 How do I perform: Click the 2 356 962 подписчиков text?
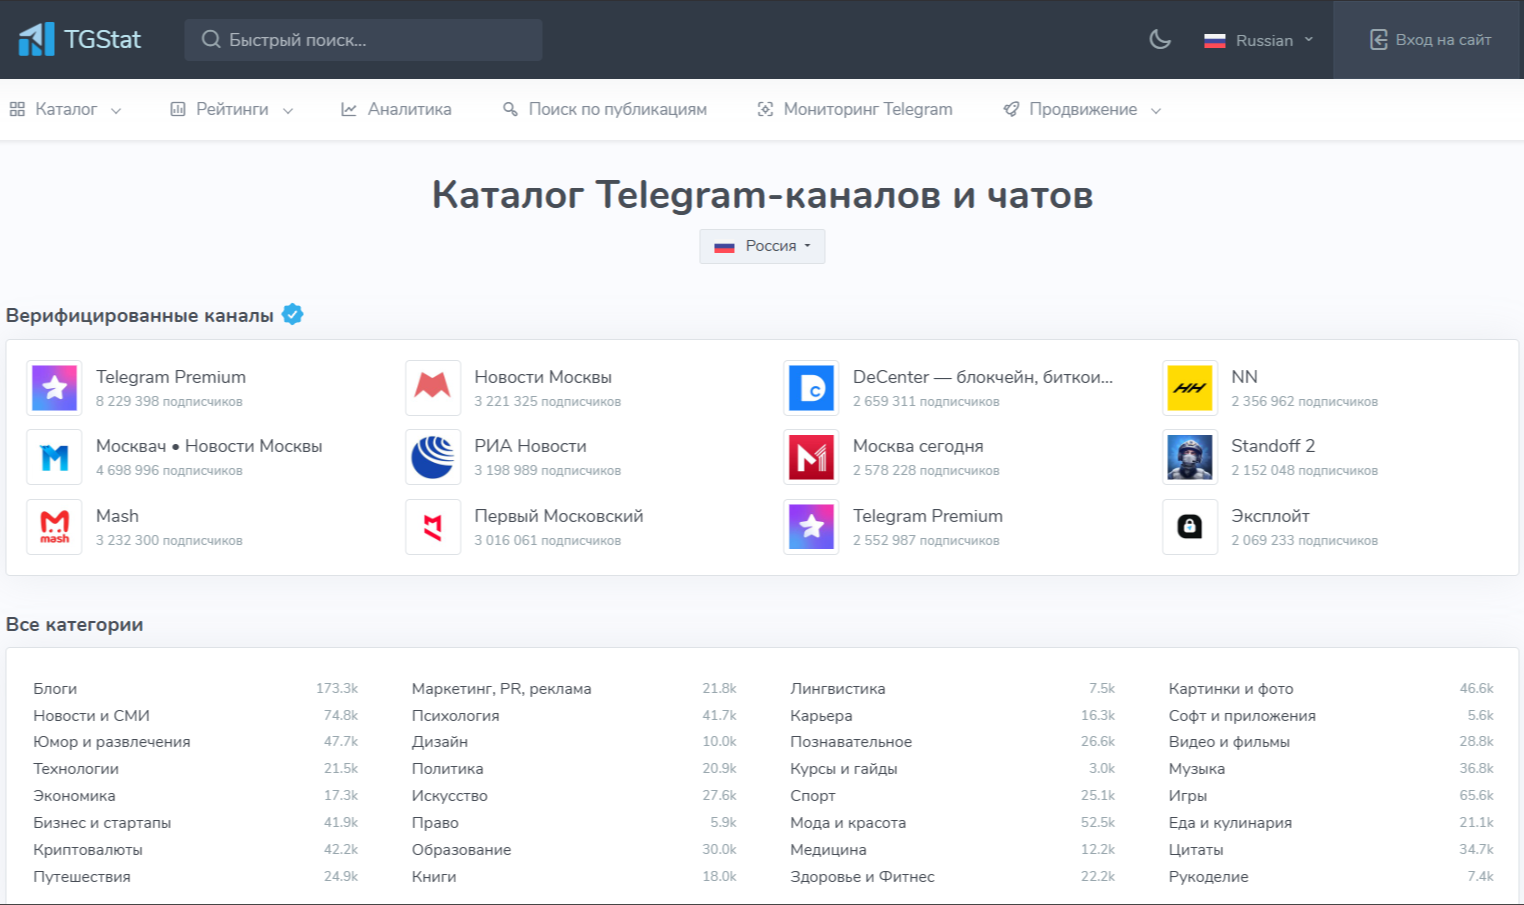[x=1304, y=401]
